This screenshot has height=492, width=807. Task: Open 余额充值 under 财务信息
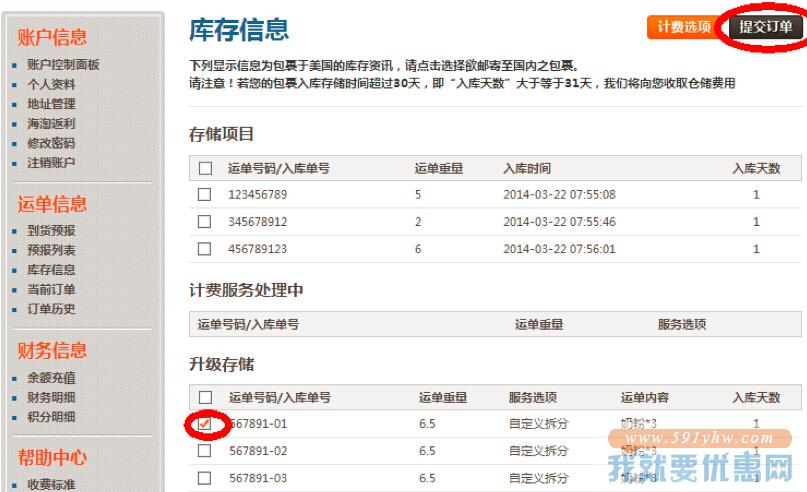(51, 378)
